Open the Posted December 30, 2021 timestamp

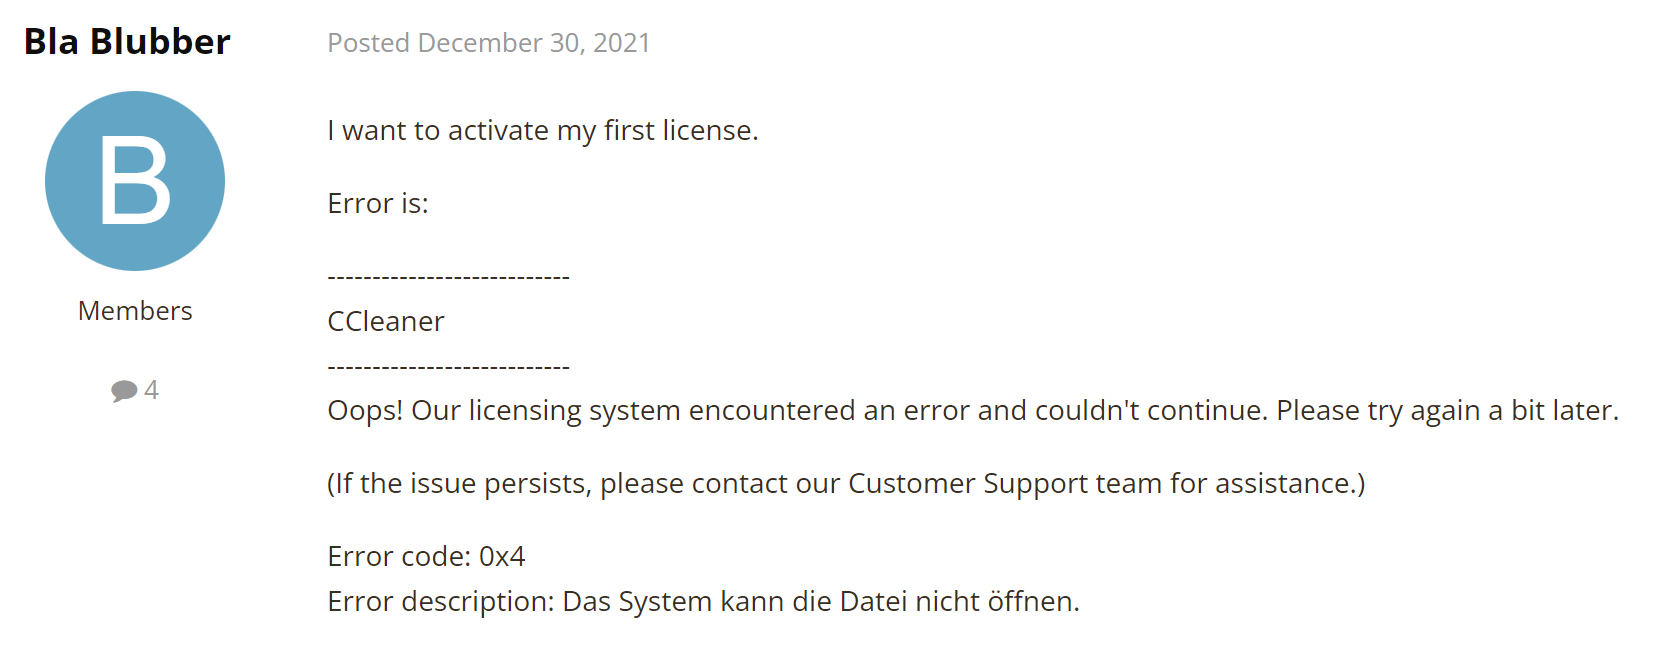coord(489,43)
